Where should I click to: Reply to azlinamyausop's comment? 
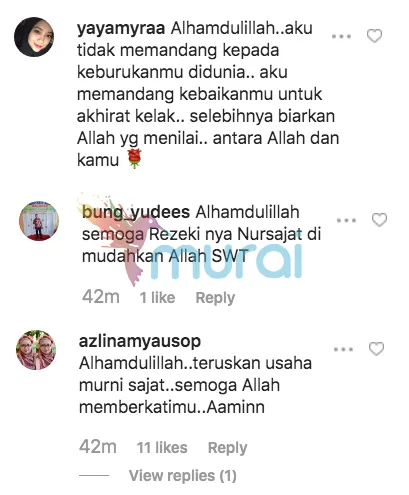click(x=228, y=448)
